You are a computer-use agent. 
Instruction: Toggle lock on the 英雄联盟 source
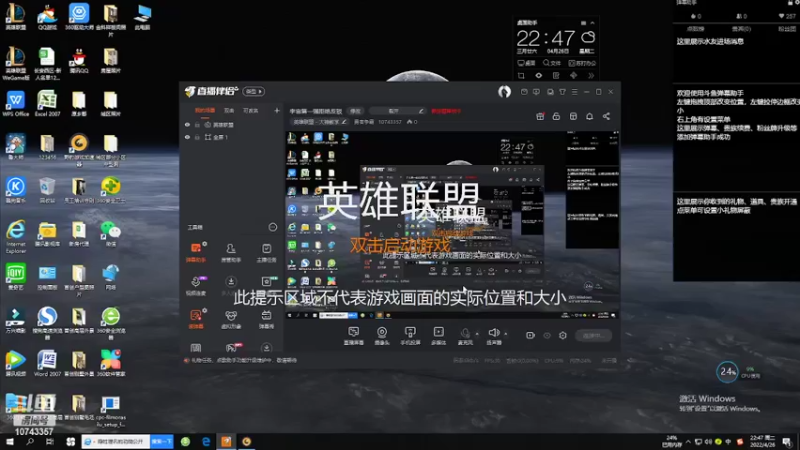[197, 124]
